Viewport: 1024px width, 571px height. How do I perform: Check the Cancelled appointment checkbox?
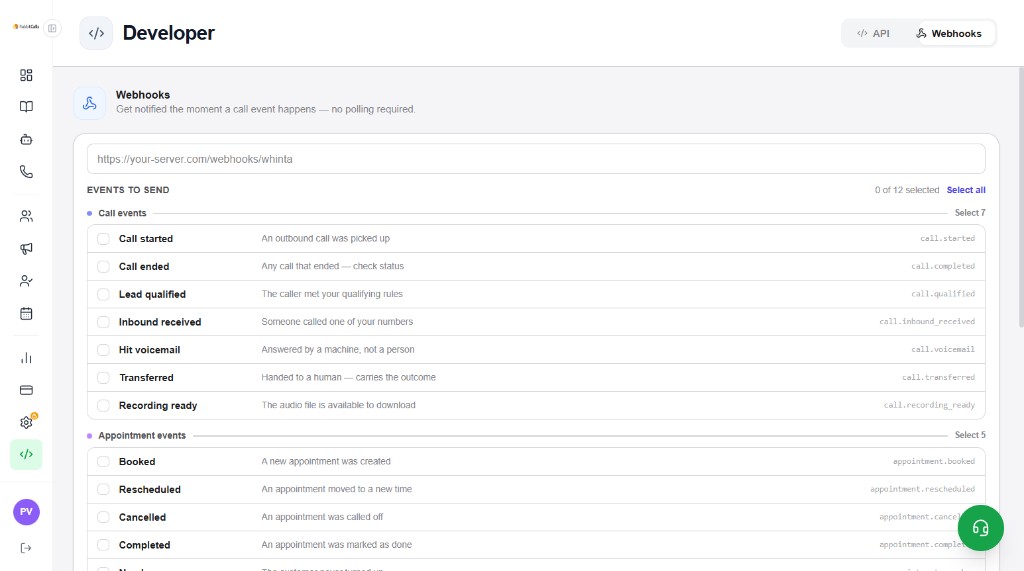click(x=103, y=517)
